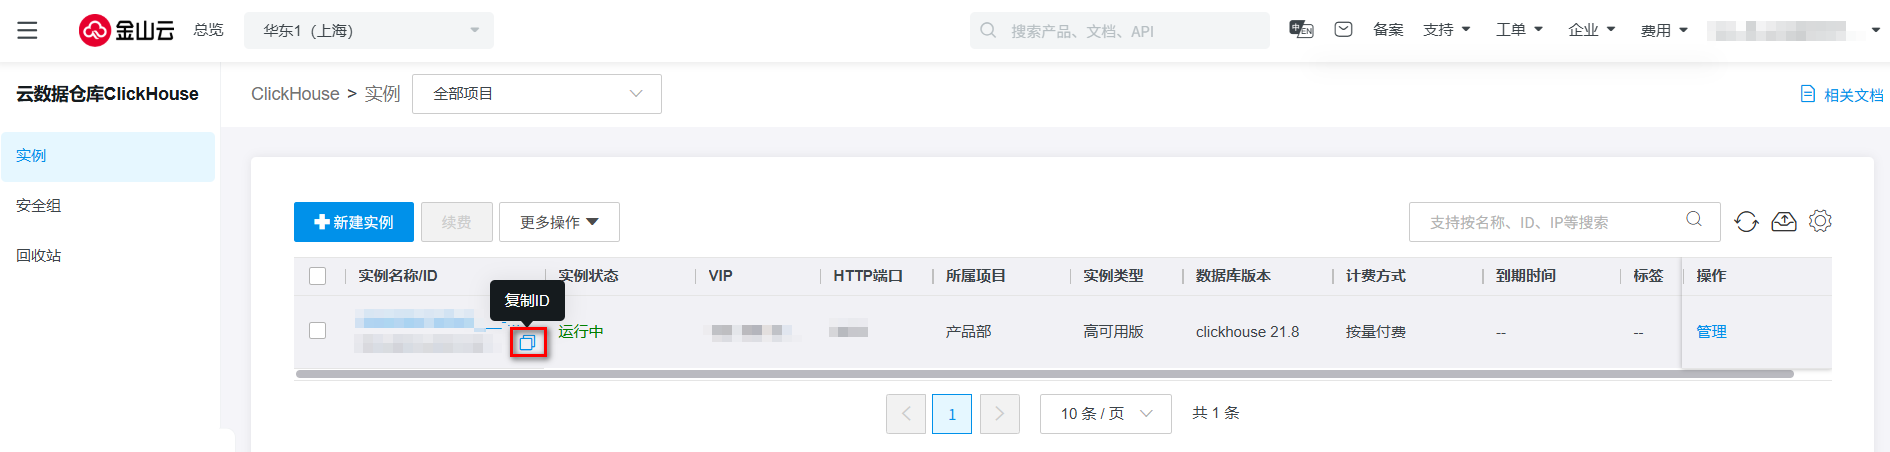Click the 实例名称/ID column header
The width and height of the screenshot is (1890, 452).
[x=398, y=276]
